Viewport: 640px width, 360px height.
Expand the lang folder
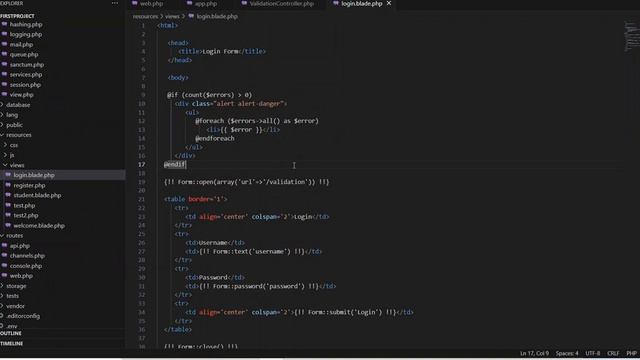tap(12, 115)
